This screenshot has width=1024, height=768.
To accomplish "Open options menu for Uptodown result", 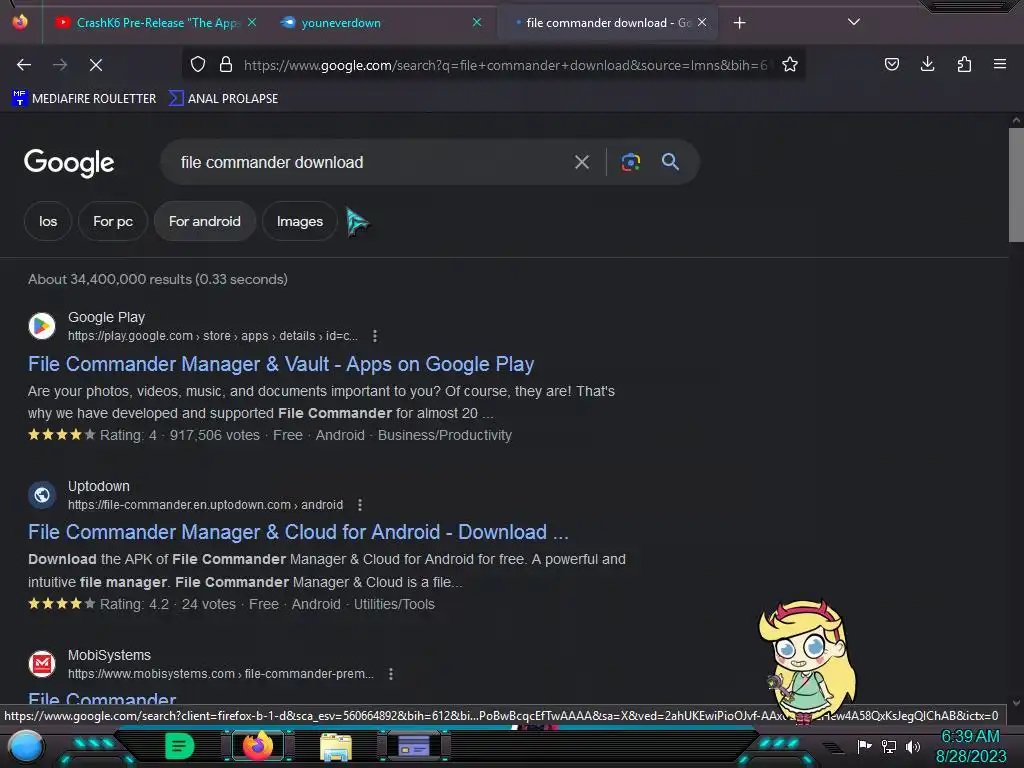I will [x=360, y=505].
